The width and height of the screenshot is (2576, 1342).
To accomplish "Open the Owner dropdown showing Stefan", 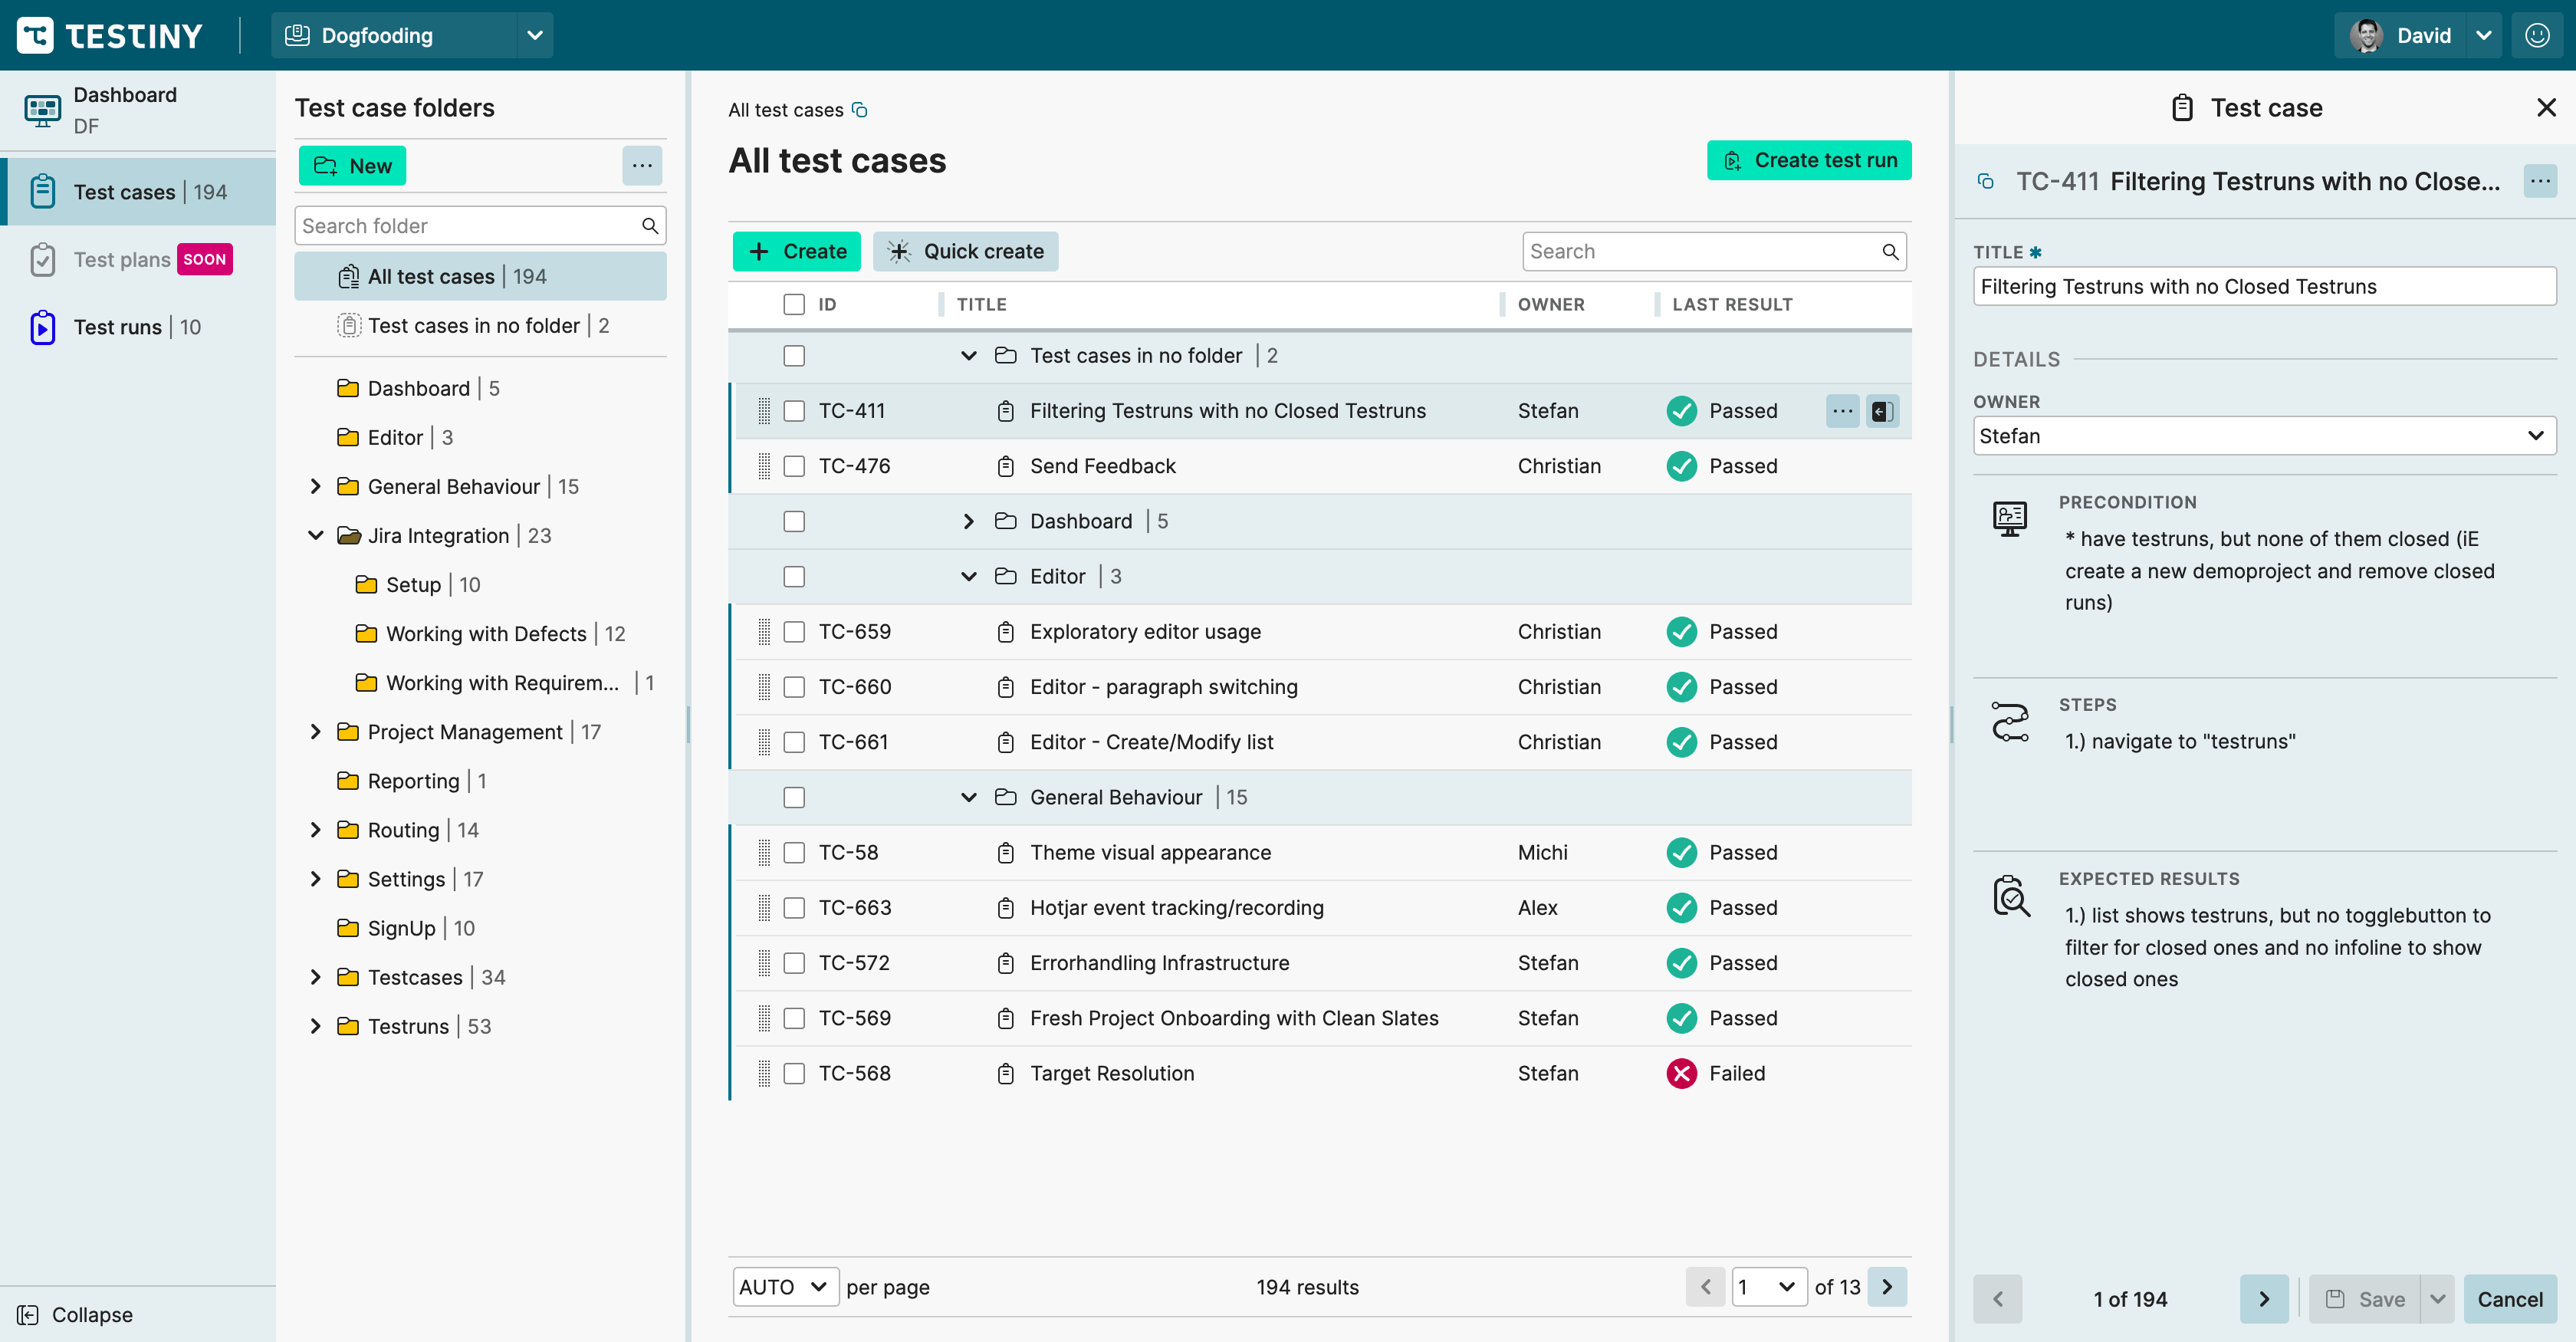I will pos(2264,436).
